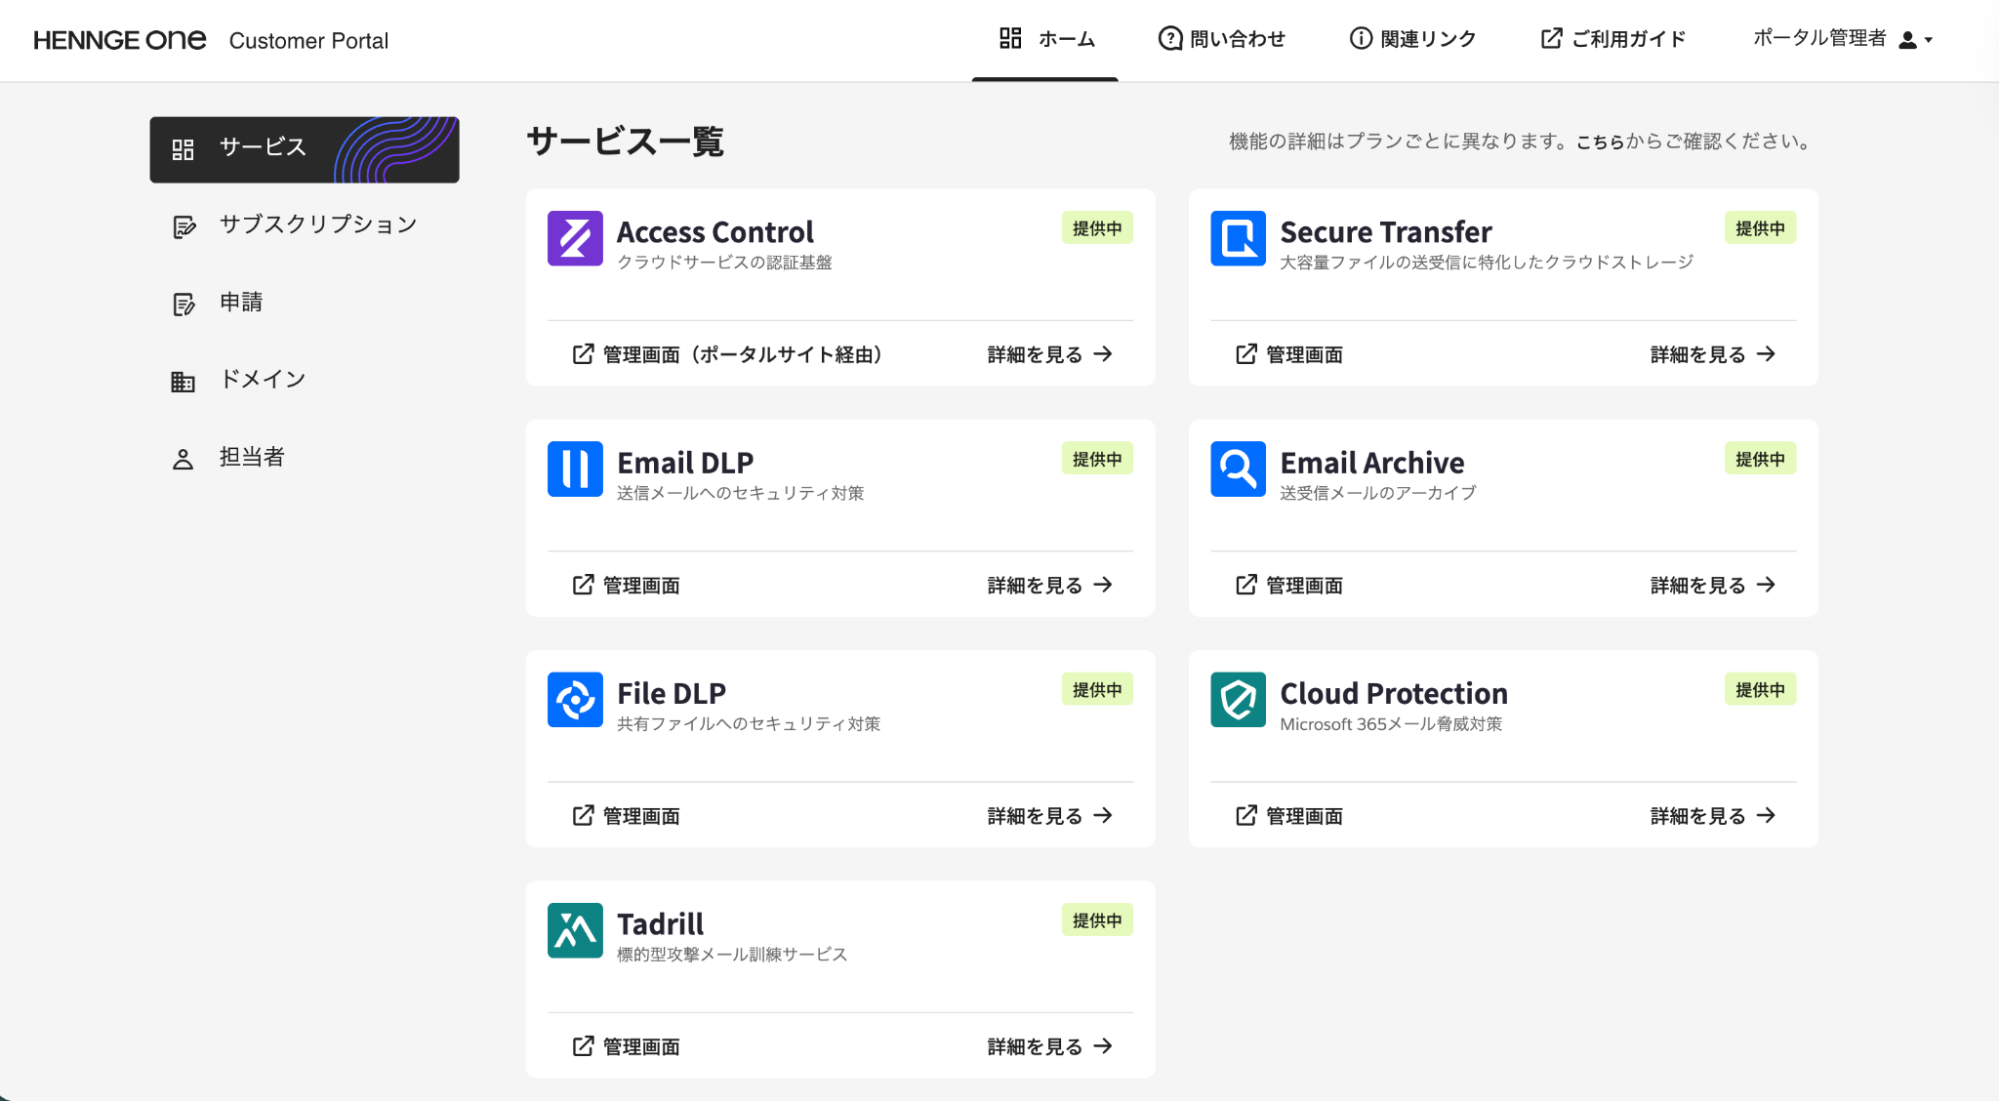This screenshot has width=1999, height=1102.
Task: Open 管理画面 link for Email DLP
Action: click(626, 585)
